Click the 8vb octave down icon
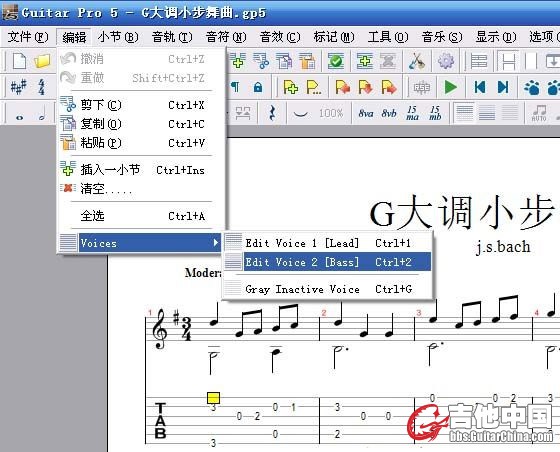The width and height of the screenshot is (560, 452). tap(389, 113)
